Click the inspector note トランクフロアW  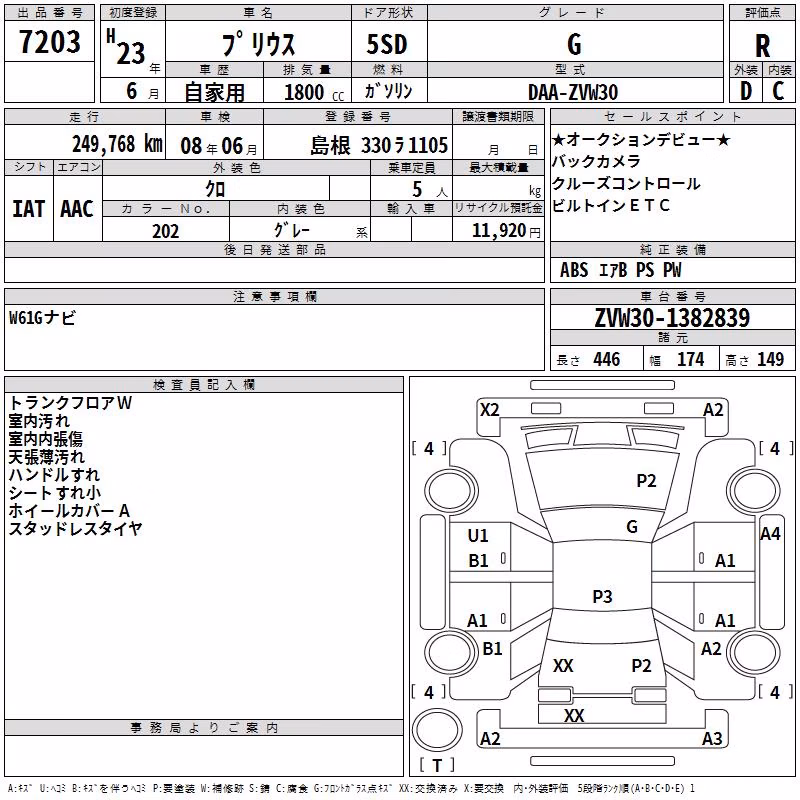70,403
